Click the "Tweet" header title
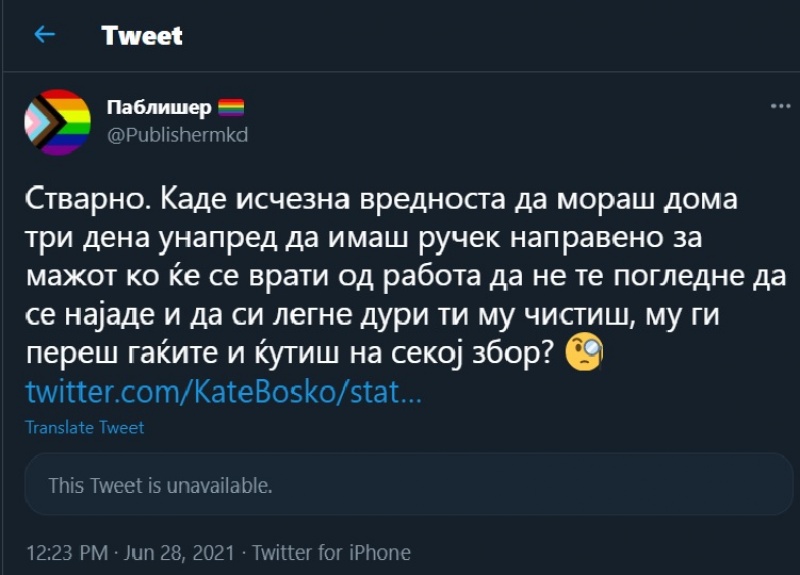 click(142, 36)
